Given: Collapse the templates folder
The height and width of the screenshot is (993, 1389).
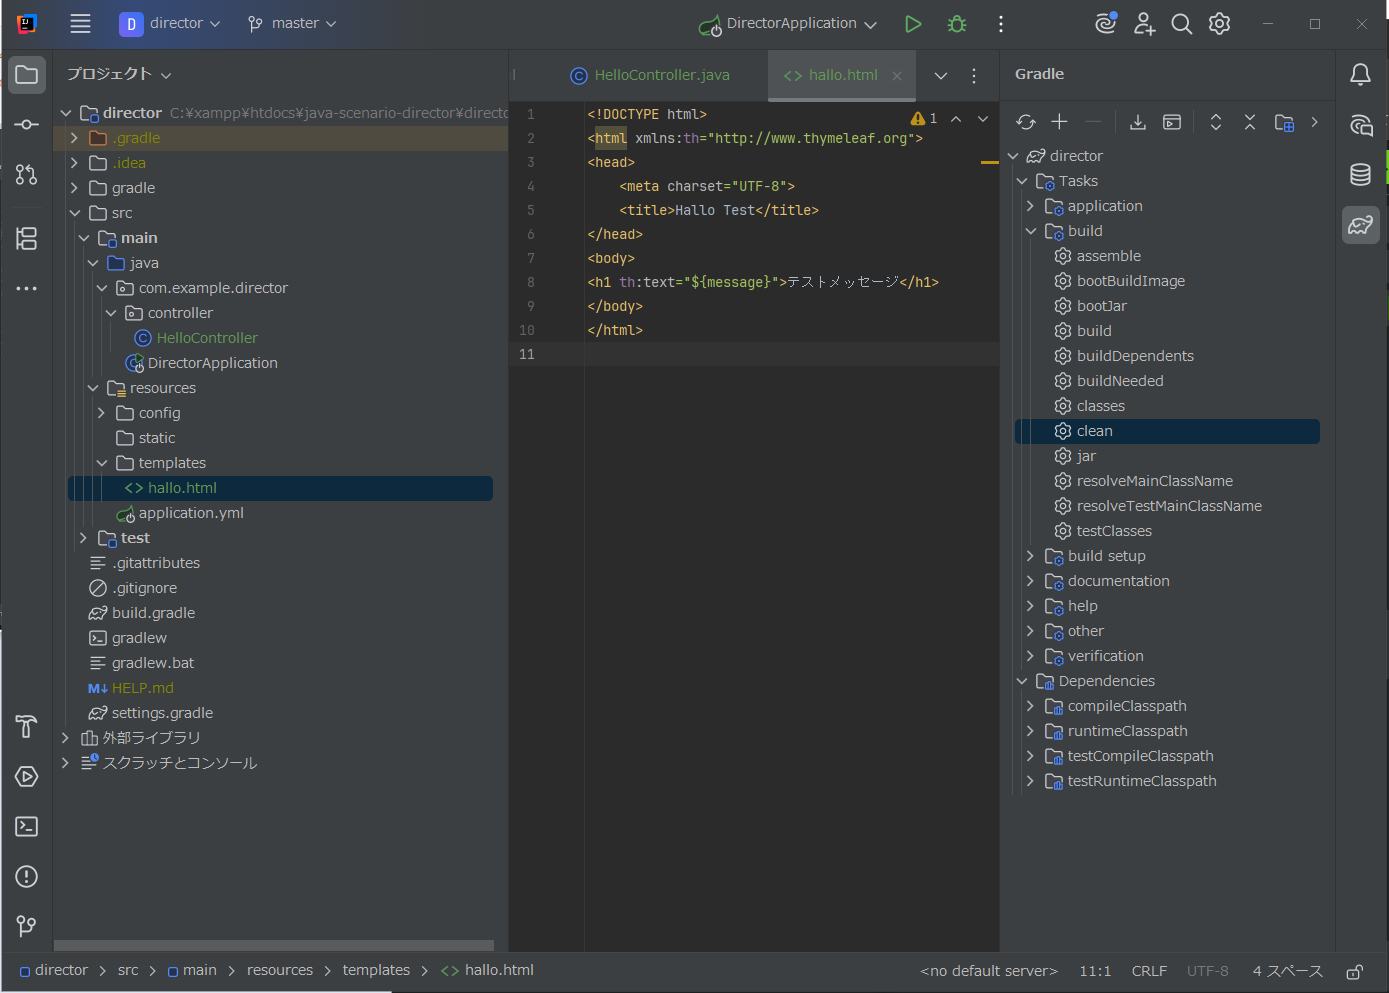Looking at the screenshot, I should click(x=102, y=463).
